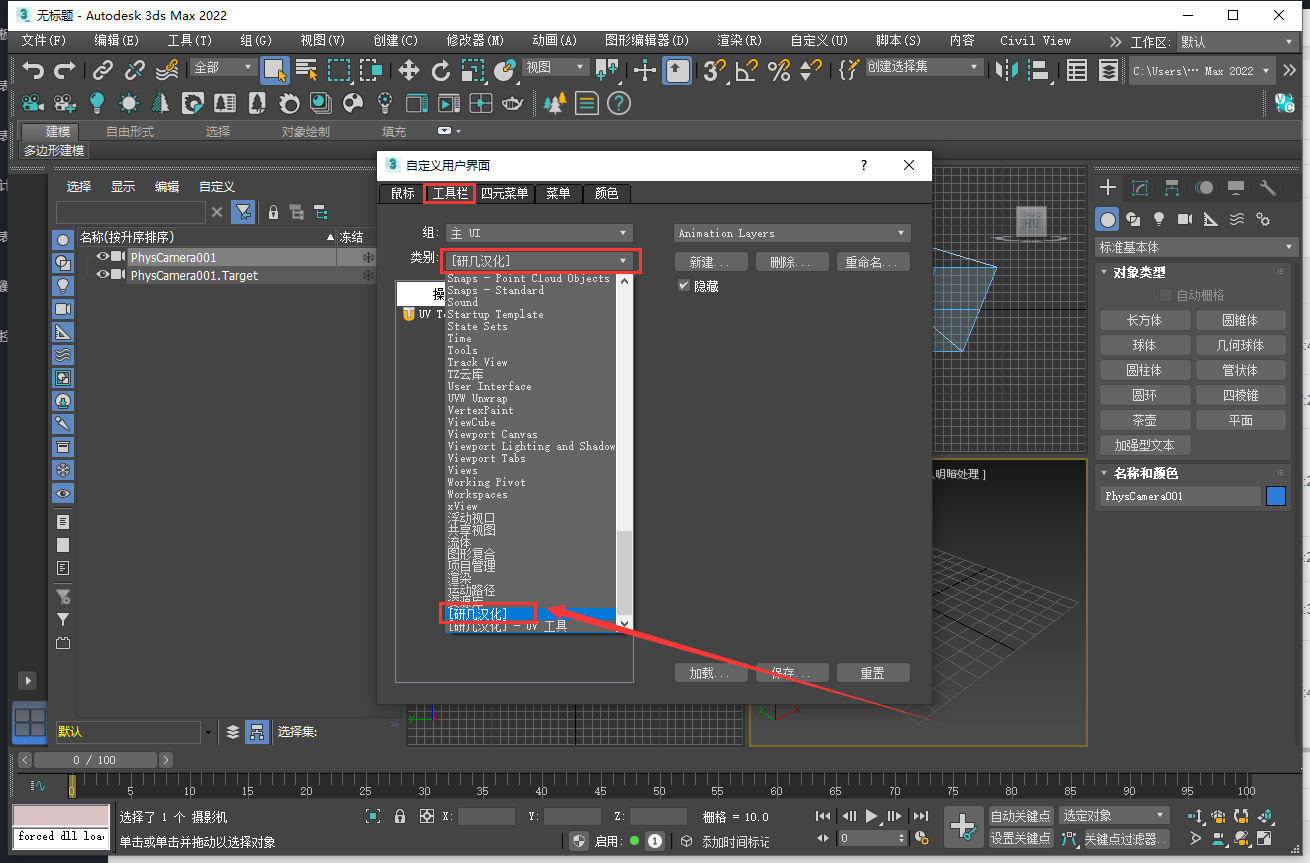The image size is (1310, 863).
Task: Open the 渲染(R) menu
Action: coord(739,41)
